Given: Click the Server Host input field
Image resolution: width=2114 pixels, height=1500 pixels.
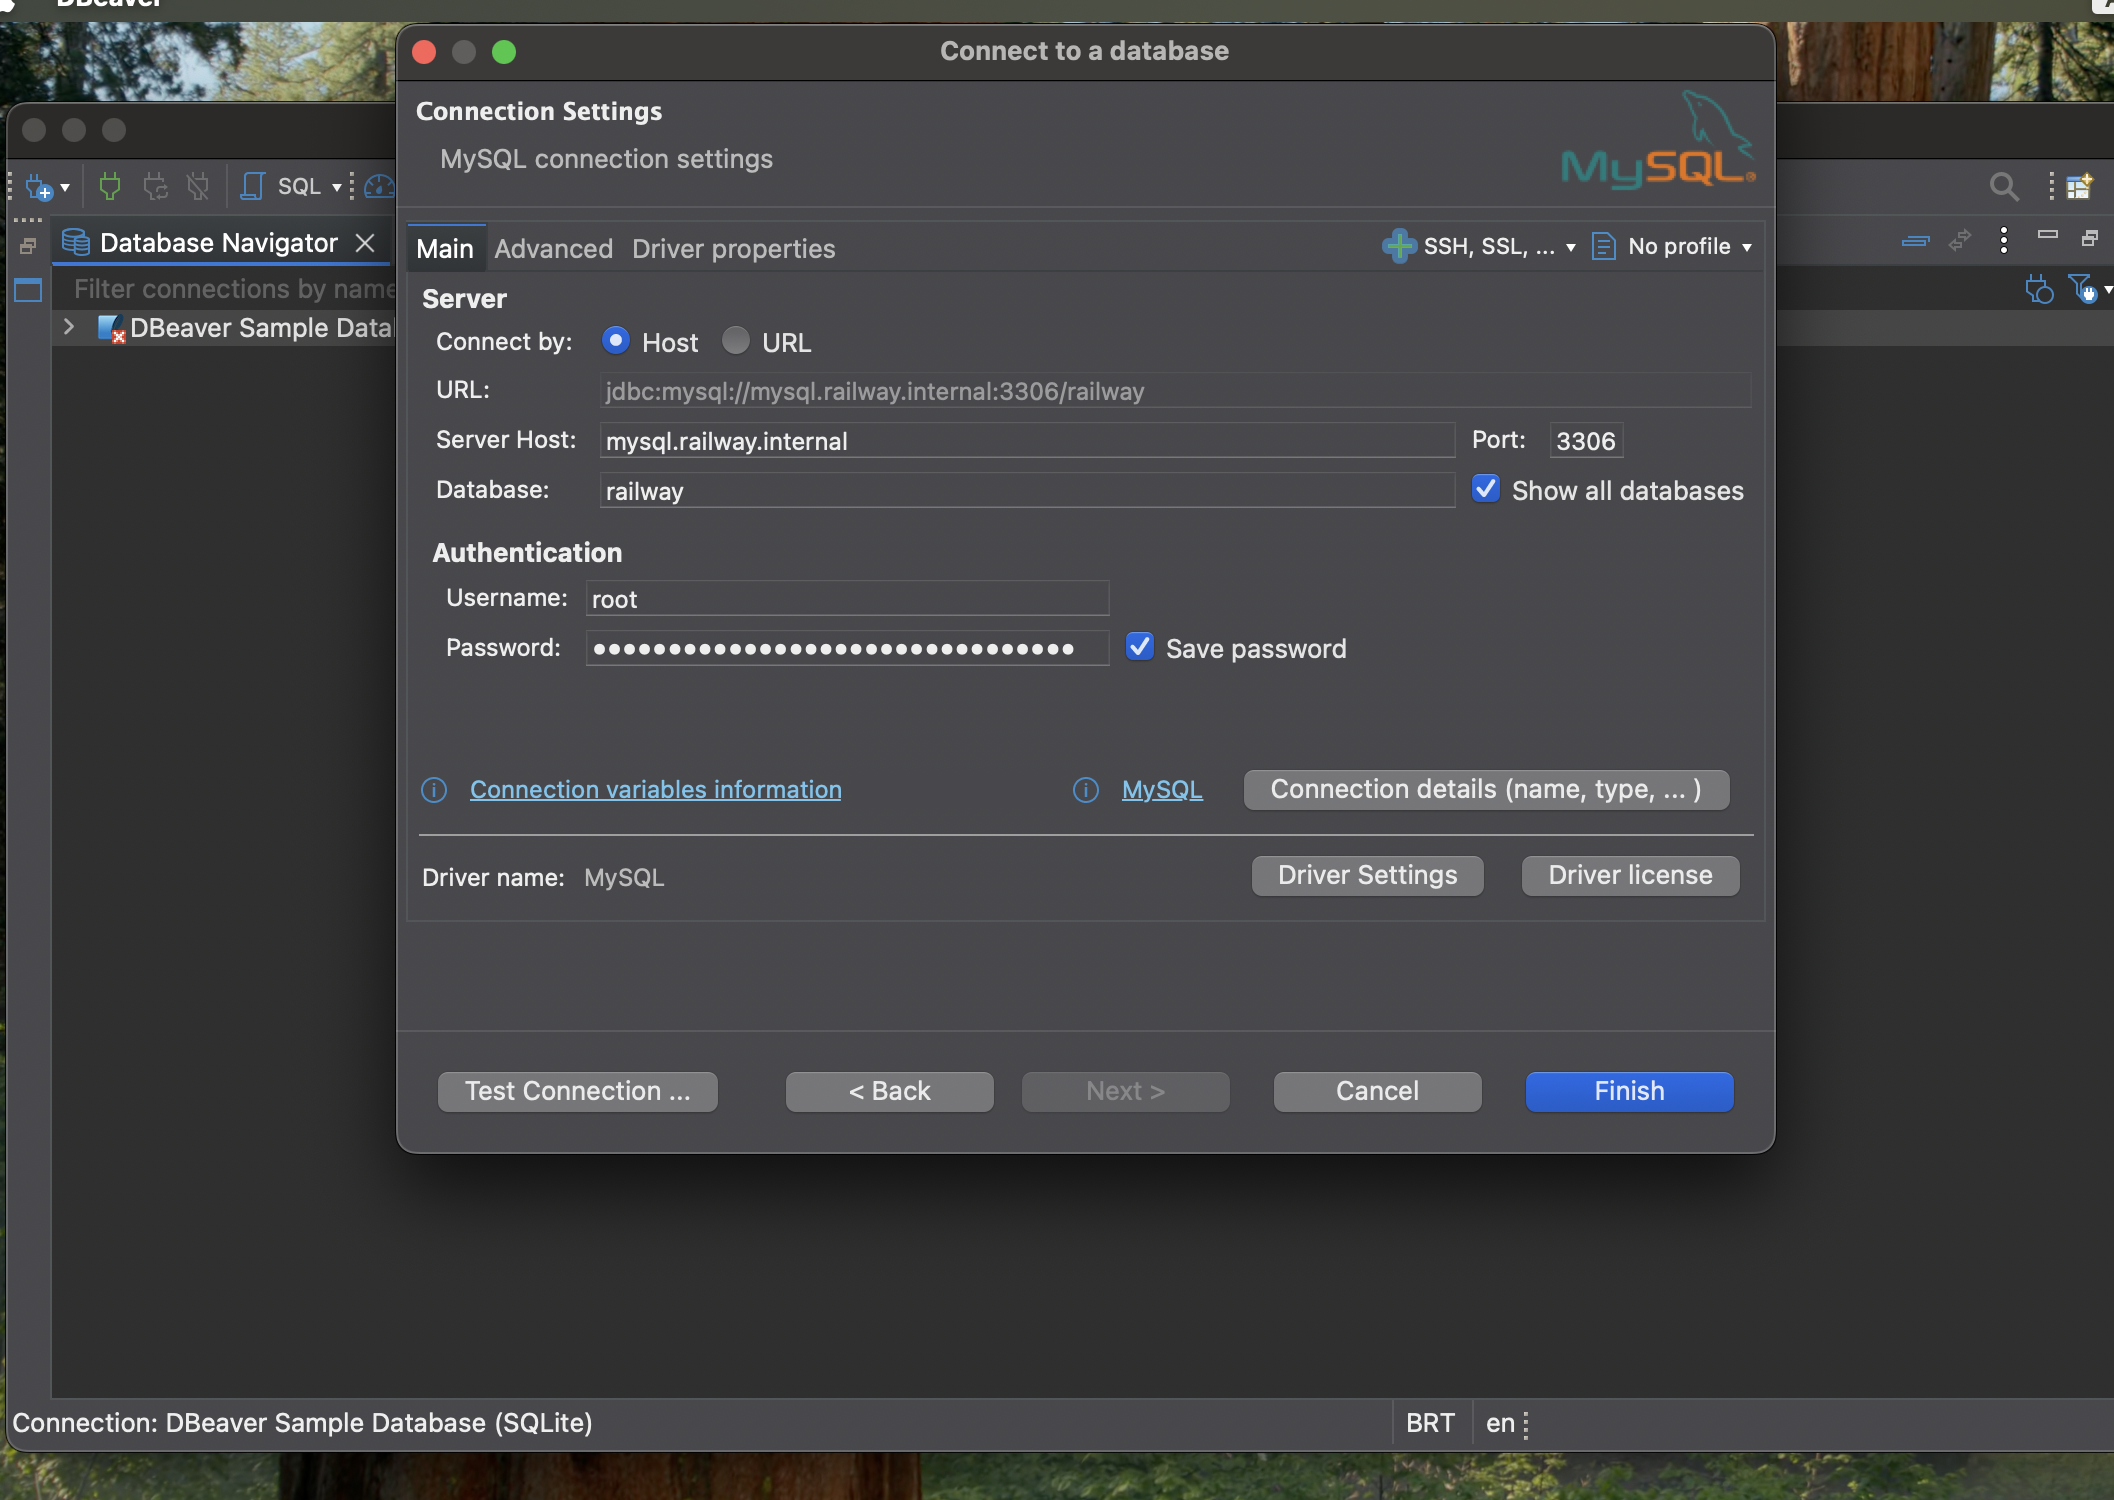Looking at the screenshot, I should (1026, 441).
